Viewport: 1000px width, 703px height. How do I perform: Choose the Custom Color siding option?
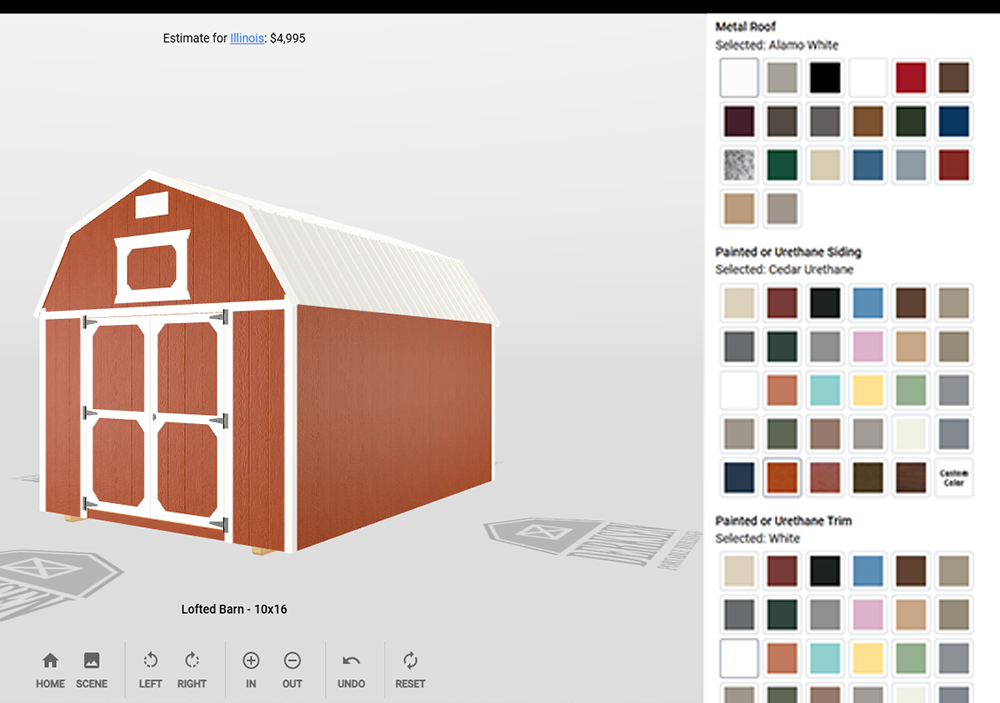pyautogui.click(x=954, y=478)
